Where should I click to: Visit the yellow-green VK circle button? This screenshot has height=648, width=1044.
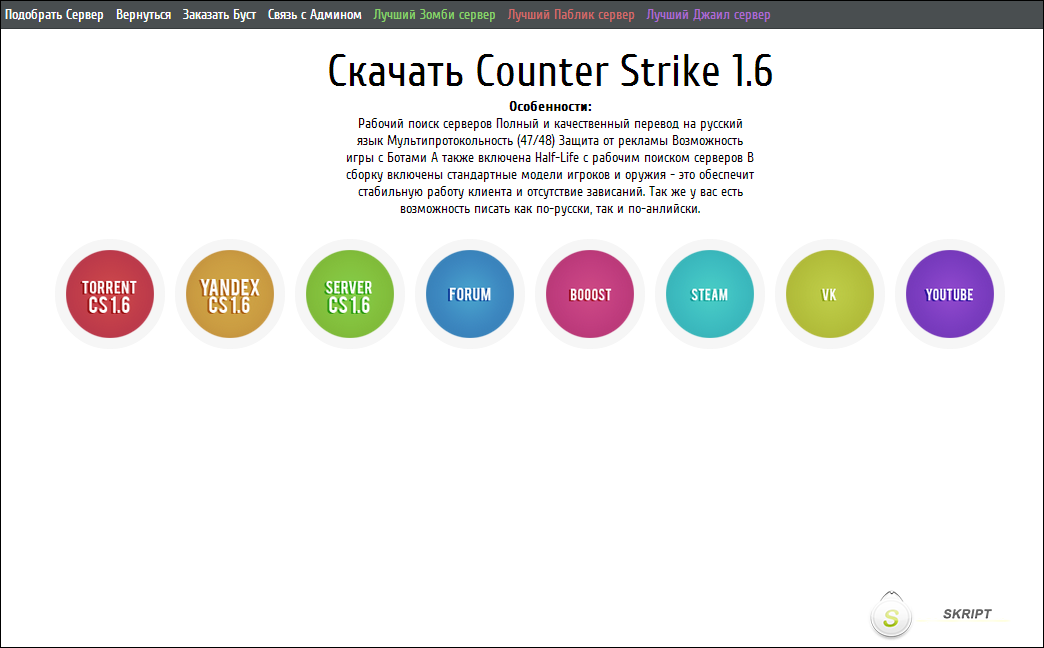point(830,294)
